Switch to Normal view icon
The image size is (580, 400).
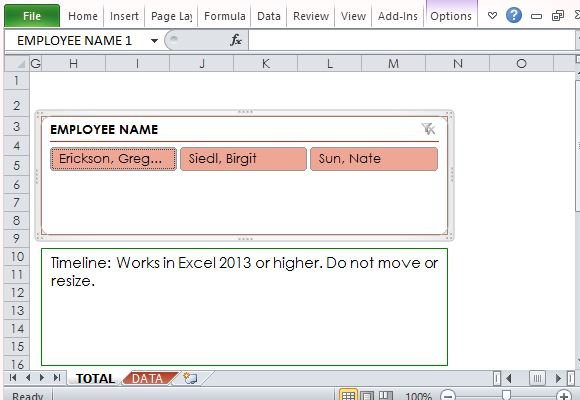click(x=348, y=396)
